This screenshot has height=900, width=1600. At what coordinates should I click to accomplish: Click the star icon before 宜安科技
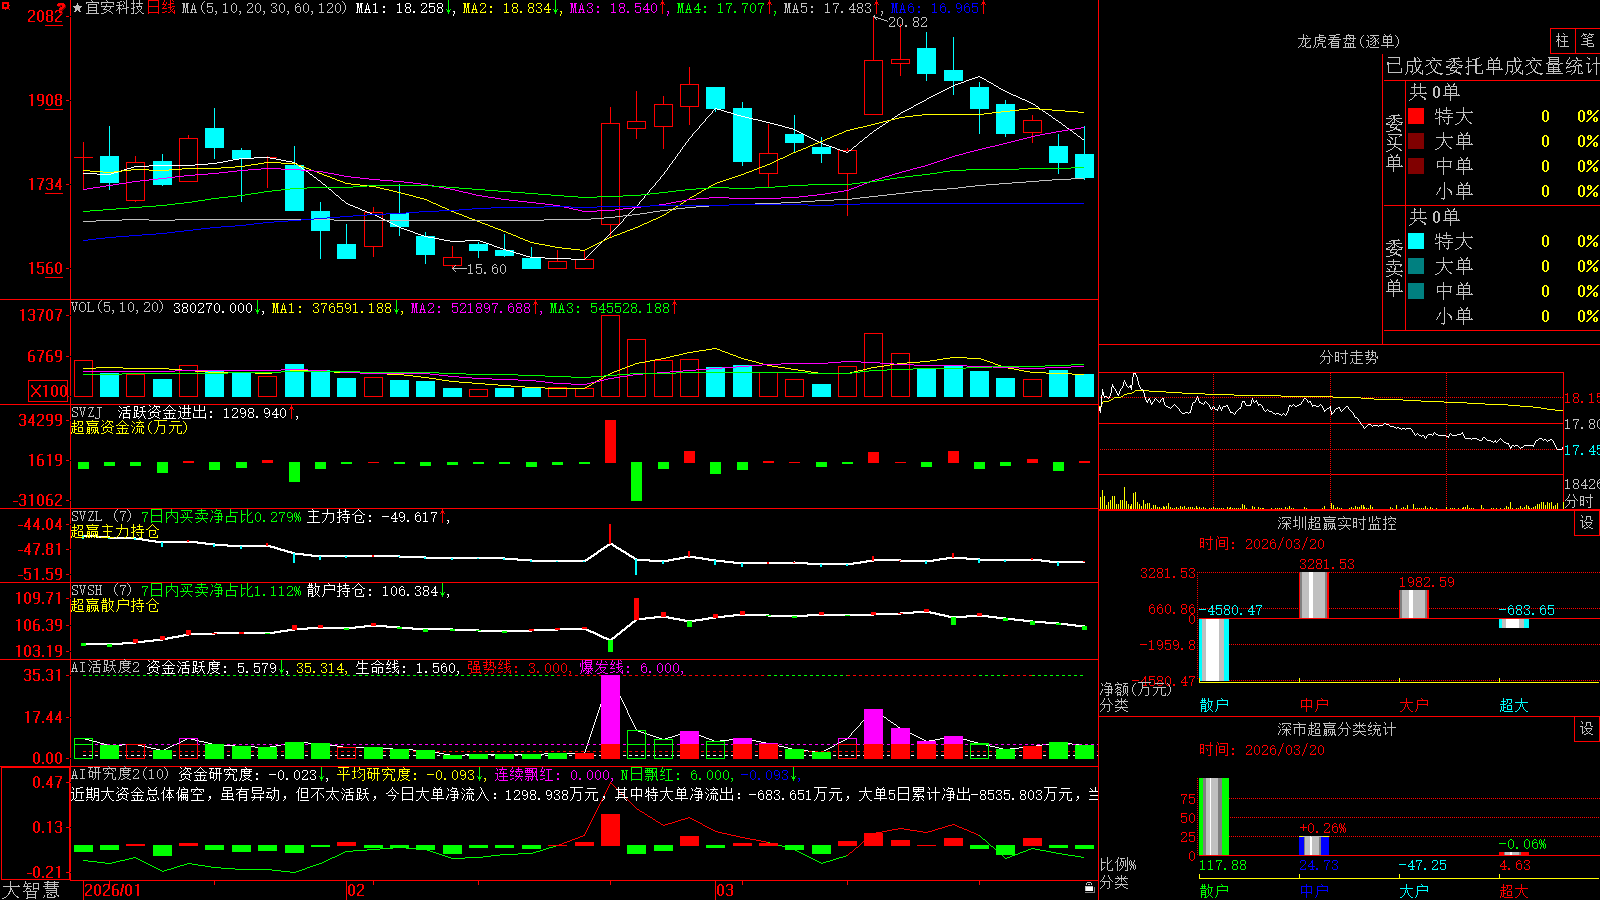tap(78, 8)
